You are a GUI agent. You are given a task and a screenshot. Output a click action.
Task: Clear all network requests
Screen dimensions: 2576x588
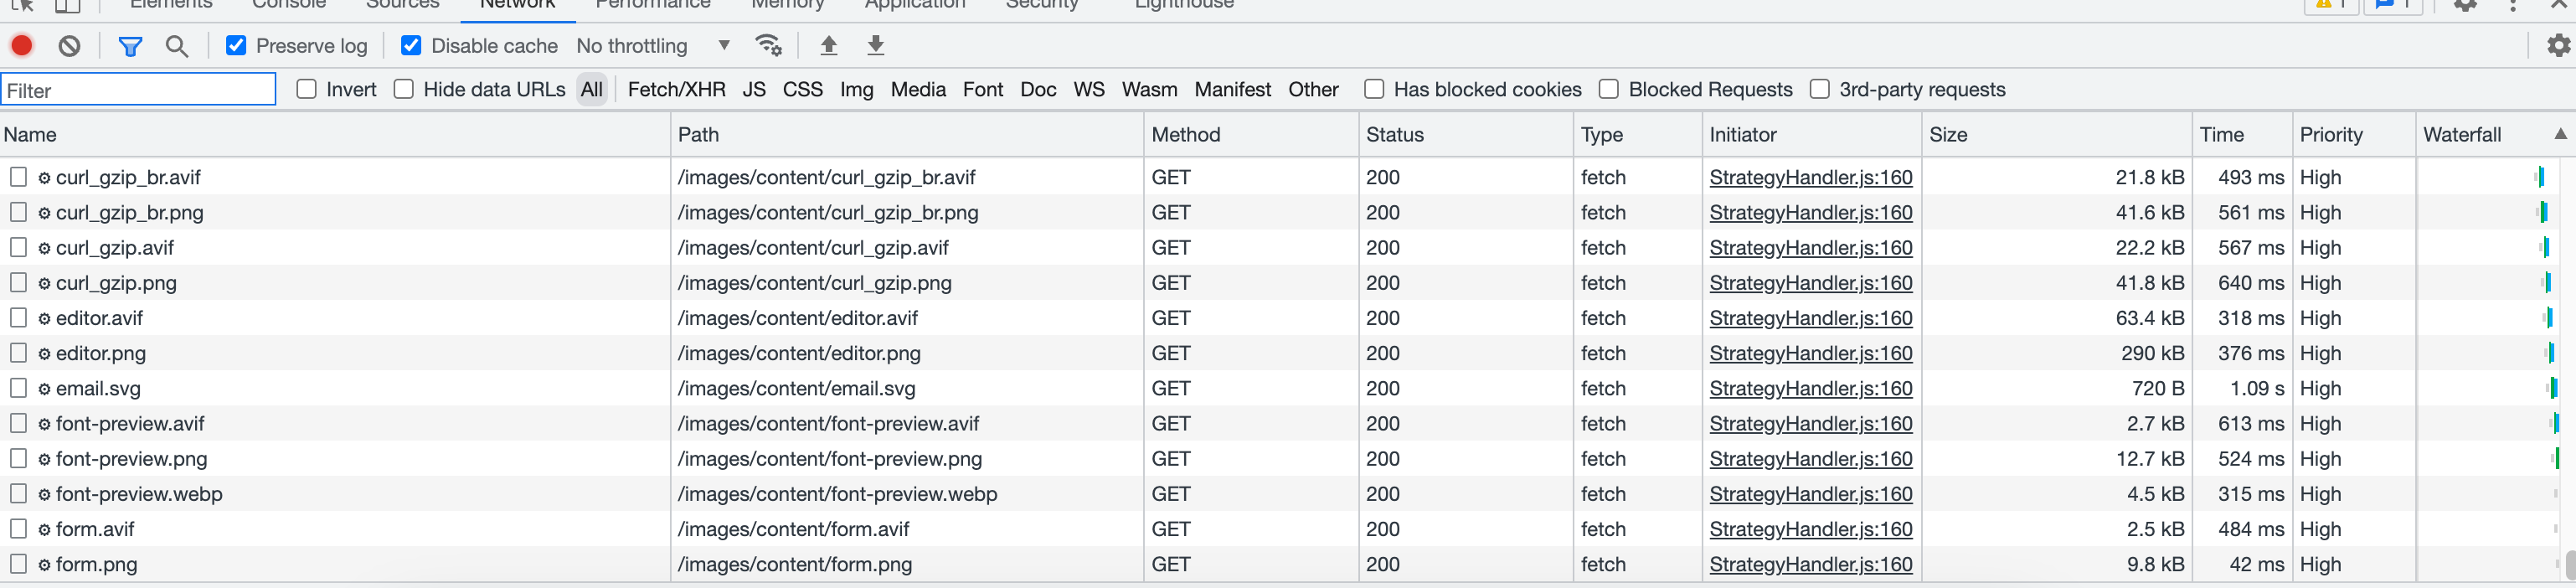[69, 45]
